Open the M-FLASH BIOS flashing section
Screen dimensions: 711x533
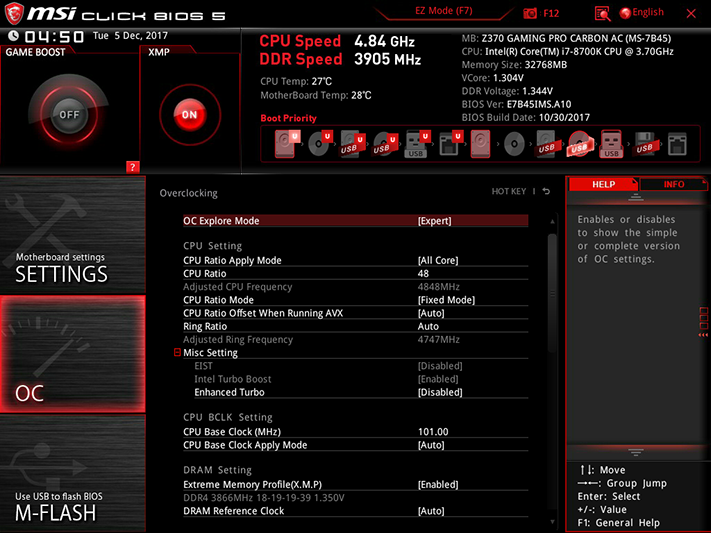click(73, 474)
